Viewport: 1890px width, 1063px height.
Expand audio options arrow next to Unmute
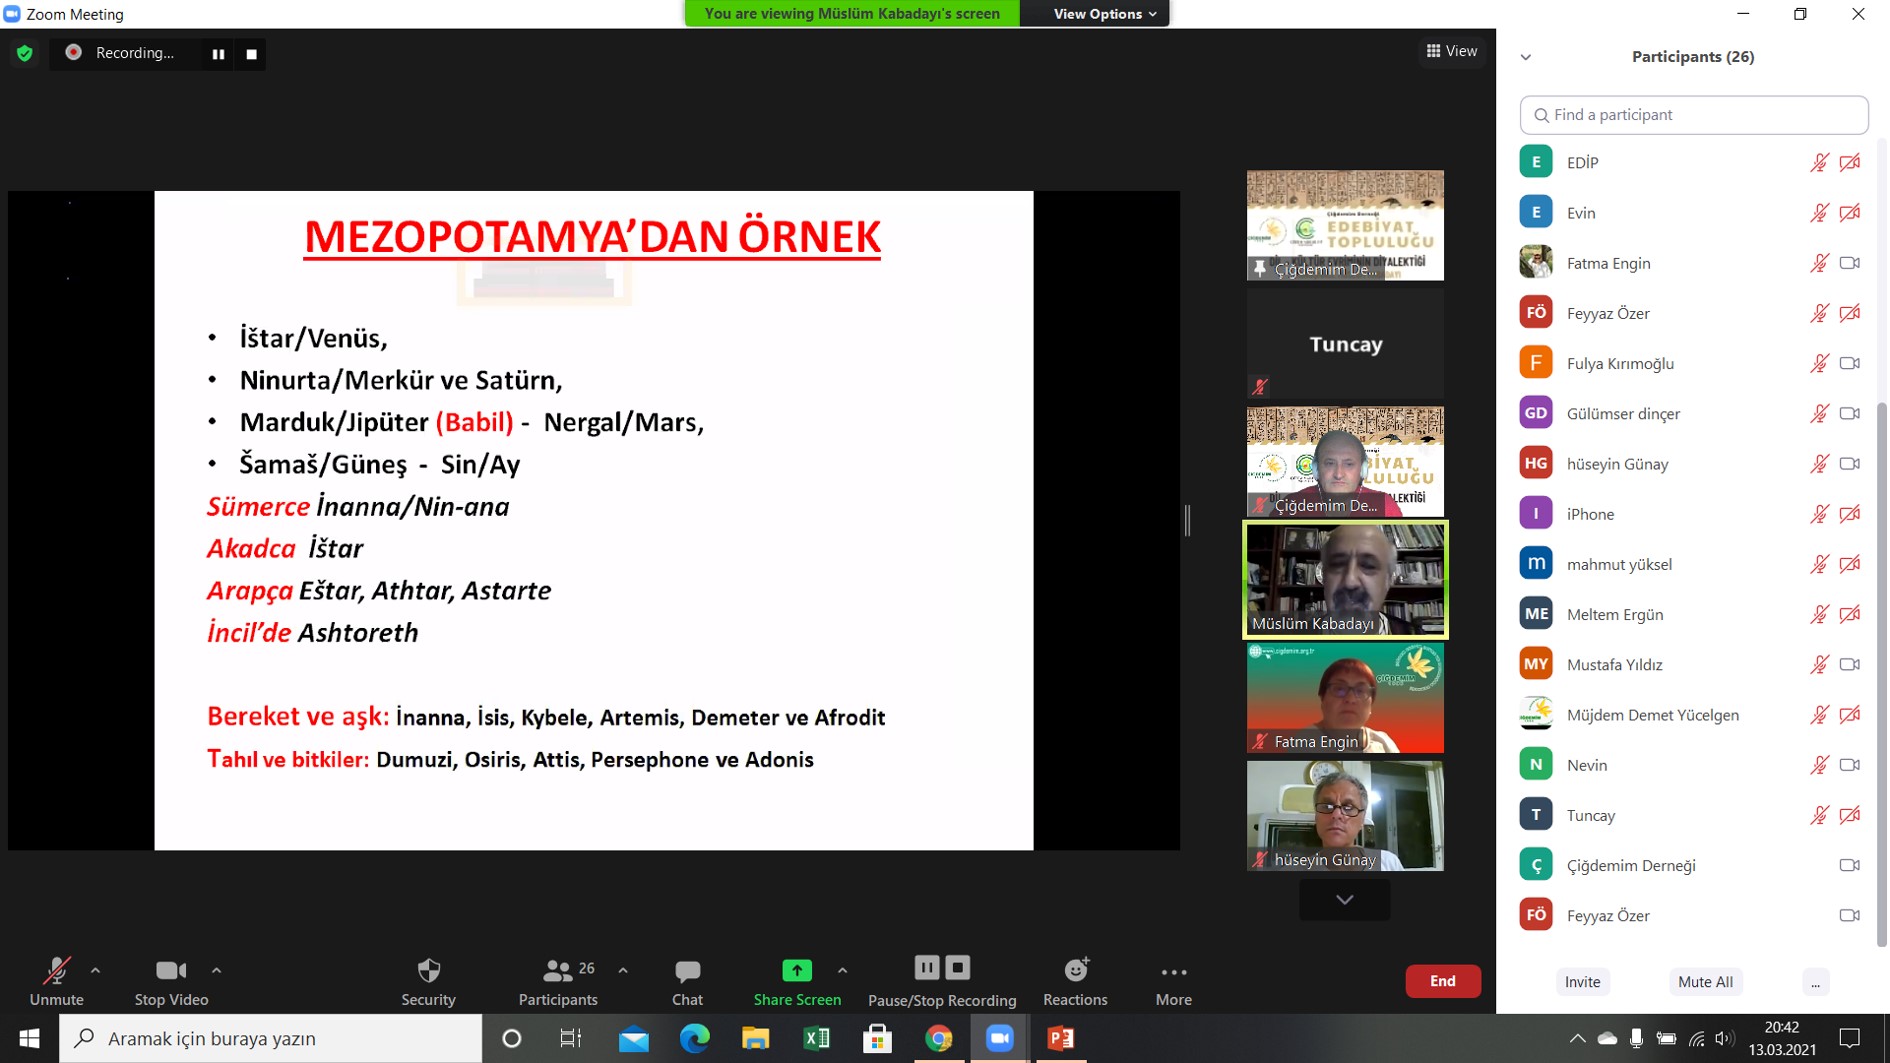95,970
